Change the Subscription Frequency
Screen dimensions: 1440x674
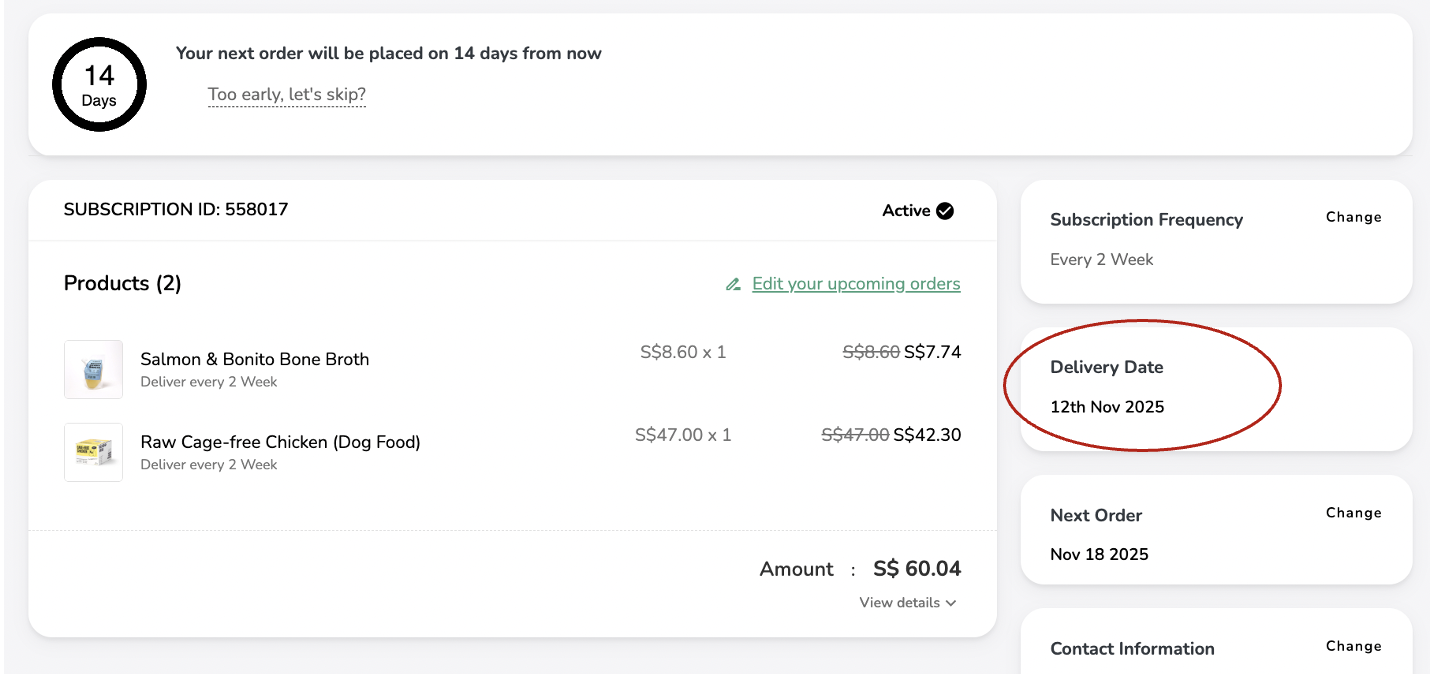(1353, 217)
